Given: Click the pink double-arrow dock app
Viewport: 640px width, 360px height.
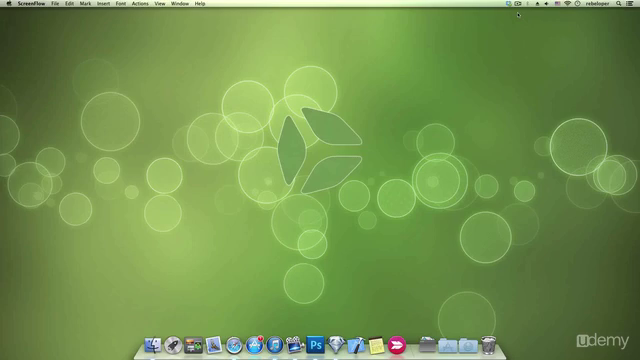Looking at the screenshot, I should pyautogui.click(x=397, y=345).
